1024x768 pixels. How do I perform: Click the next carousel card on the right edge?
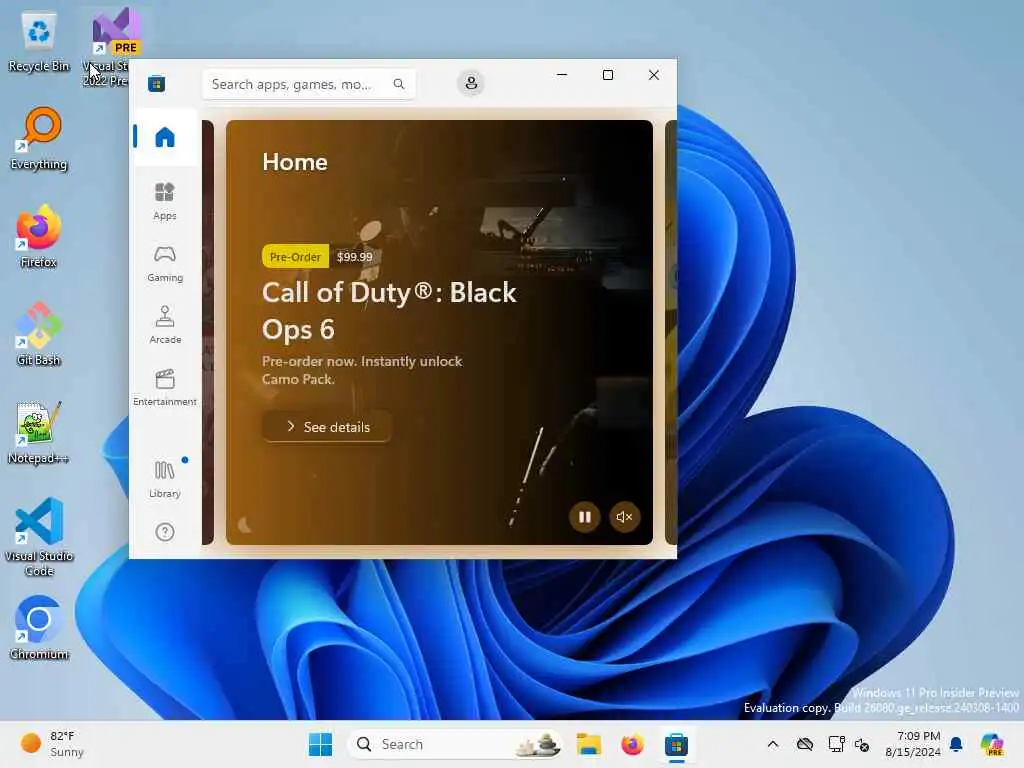[671, 332]
